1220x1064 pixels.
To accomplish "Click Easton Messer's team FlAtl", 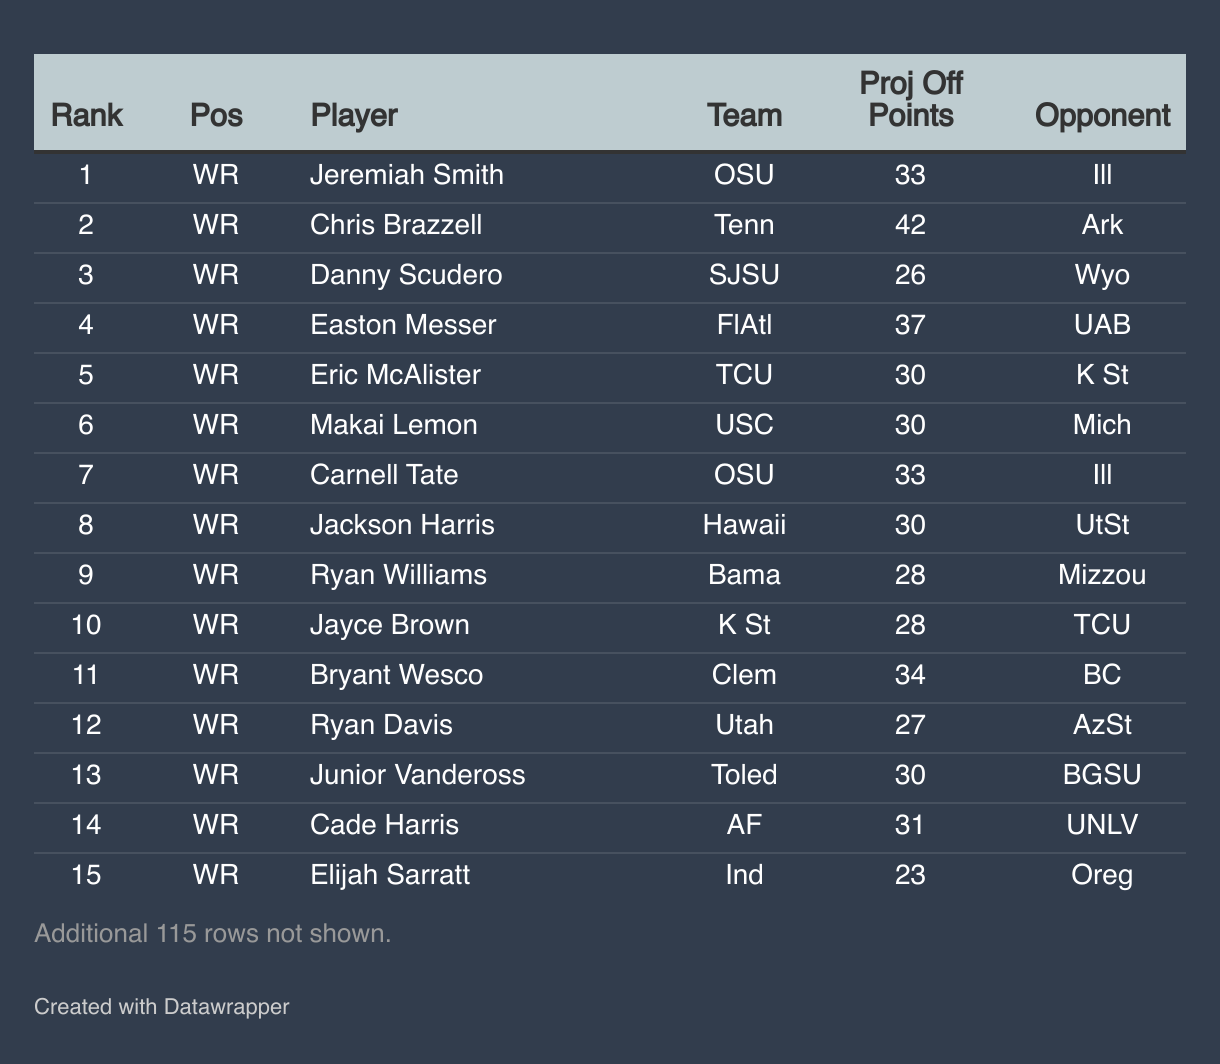I will pos(744,325).
